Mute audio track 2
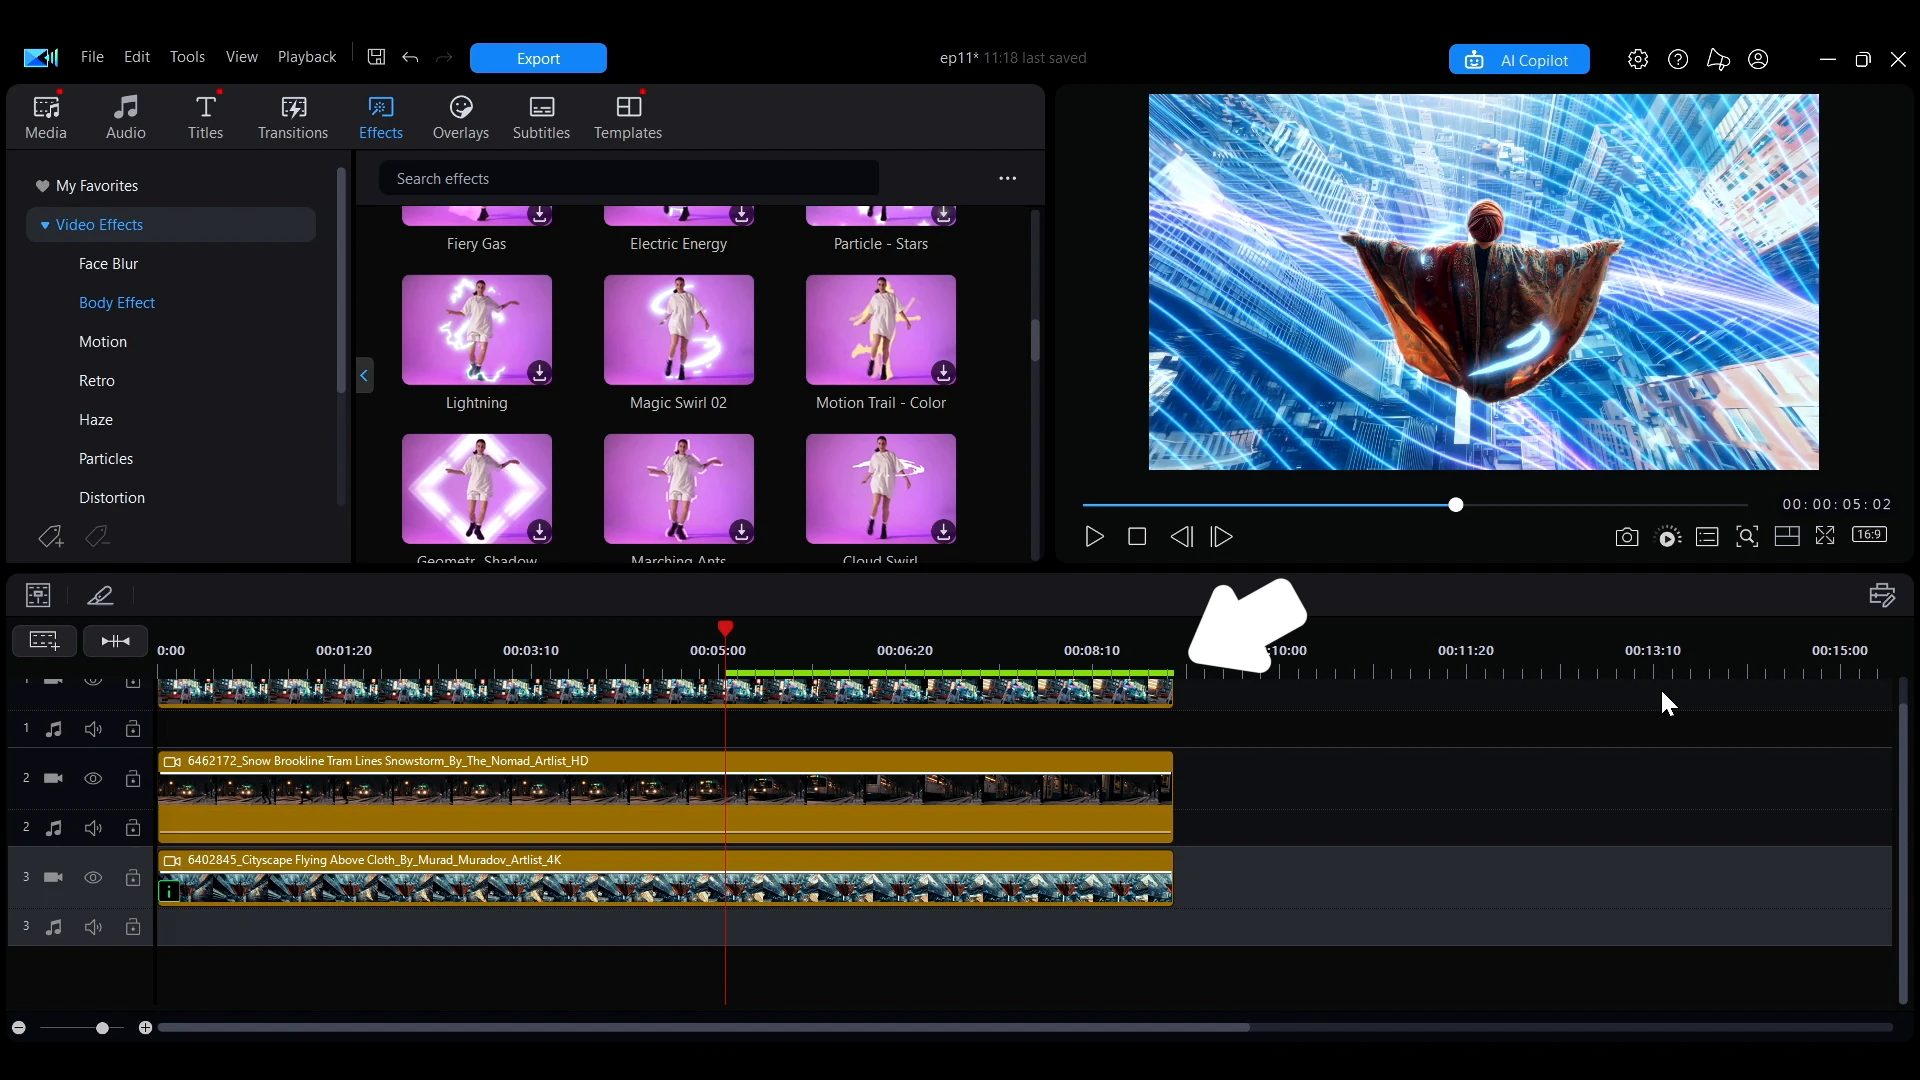 [93, 828]
